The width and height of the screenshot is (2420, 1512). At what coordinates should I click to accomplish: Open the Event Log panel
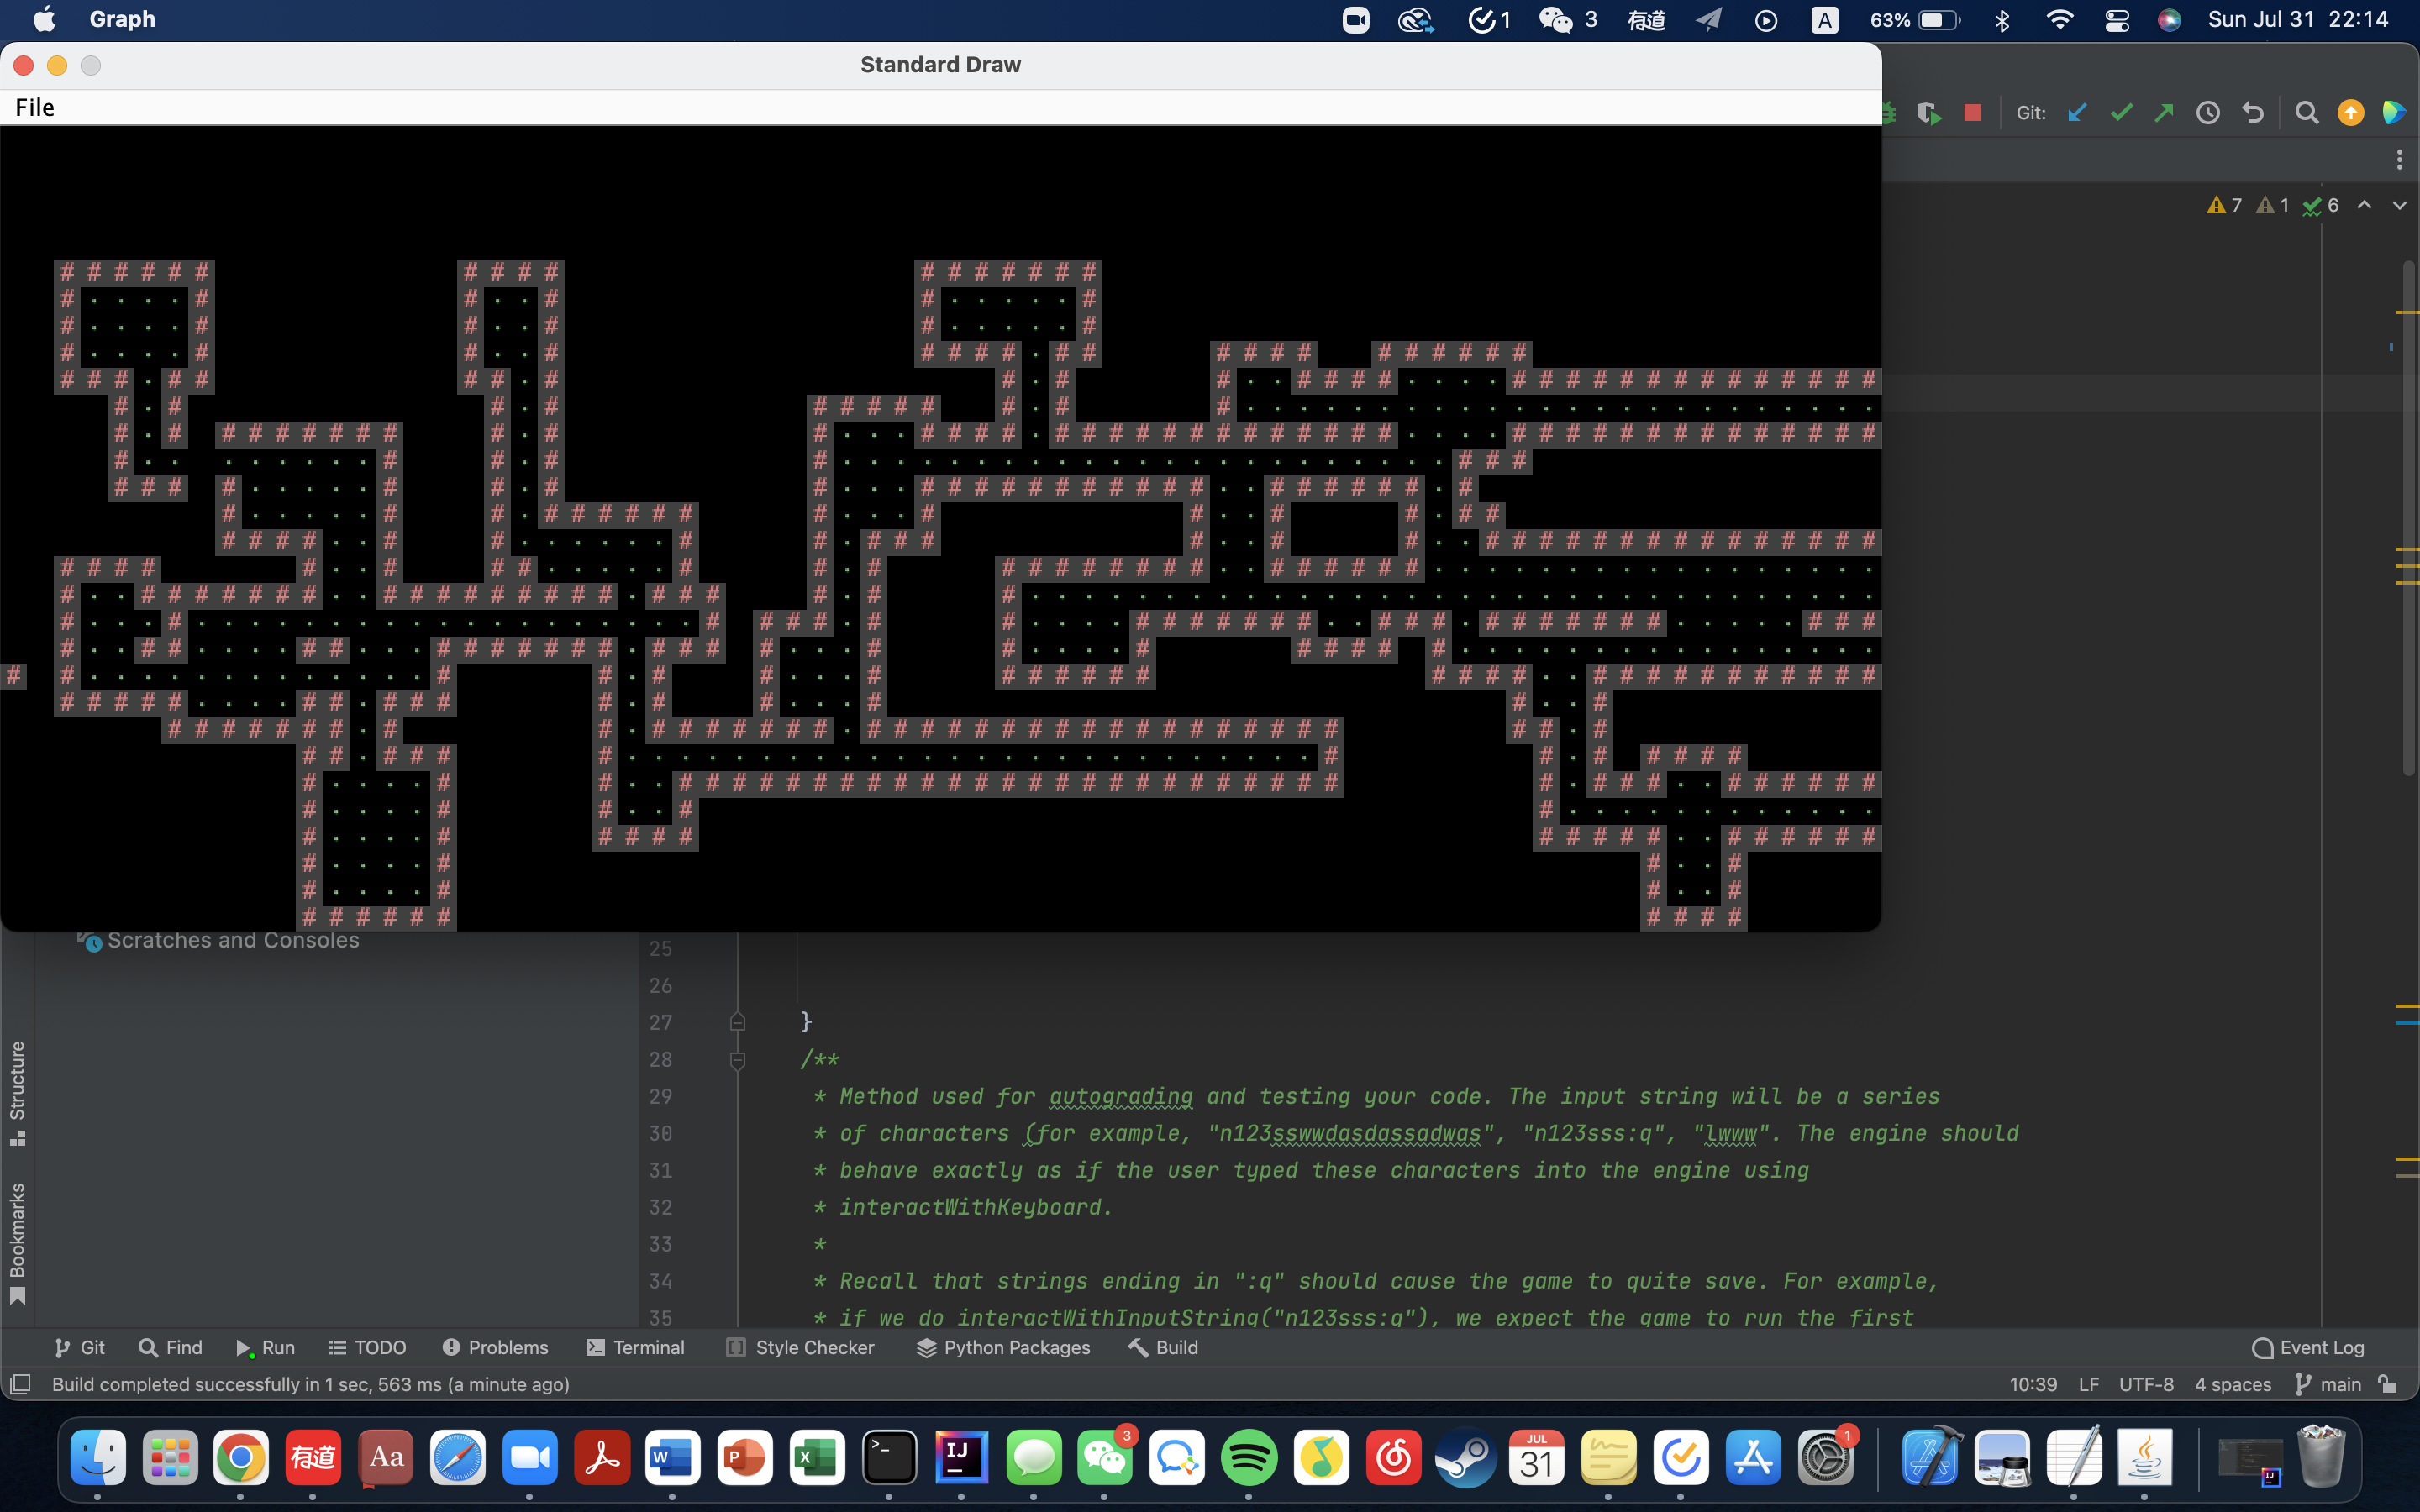[x=2308, y=1347]
